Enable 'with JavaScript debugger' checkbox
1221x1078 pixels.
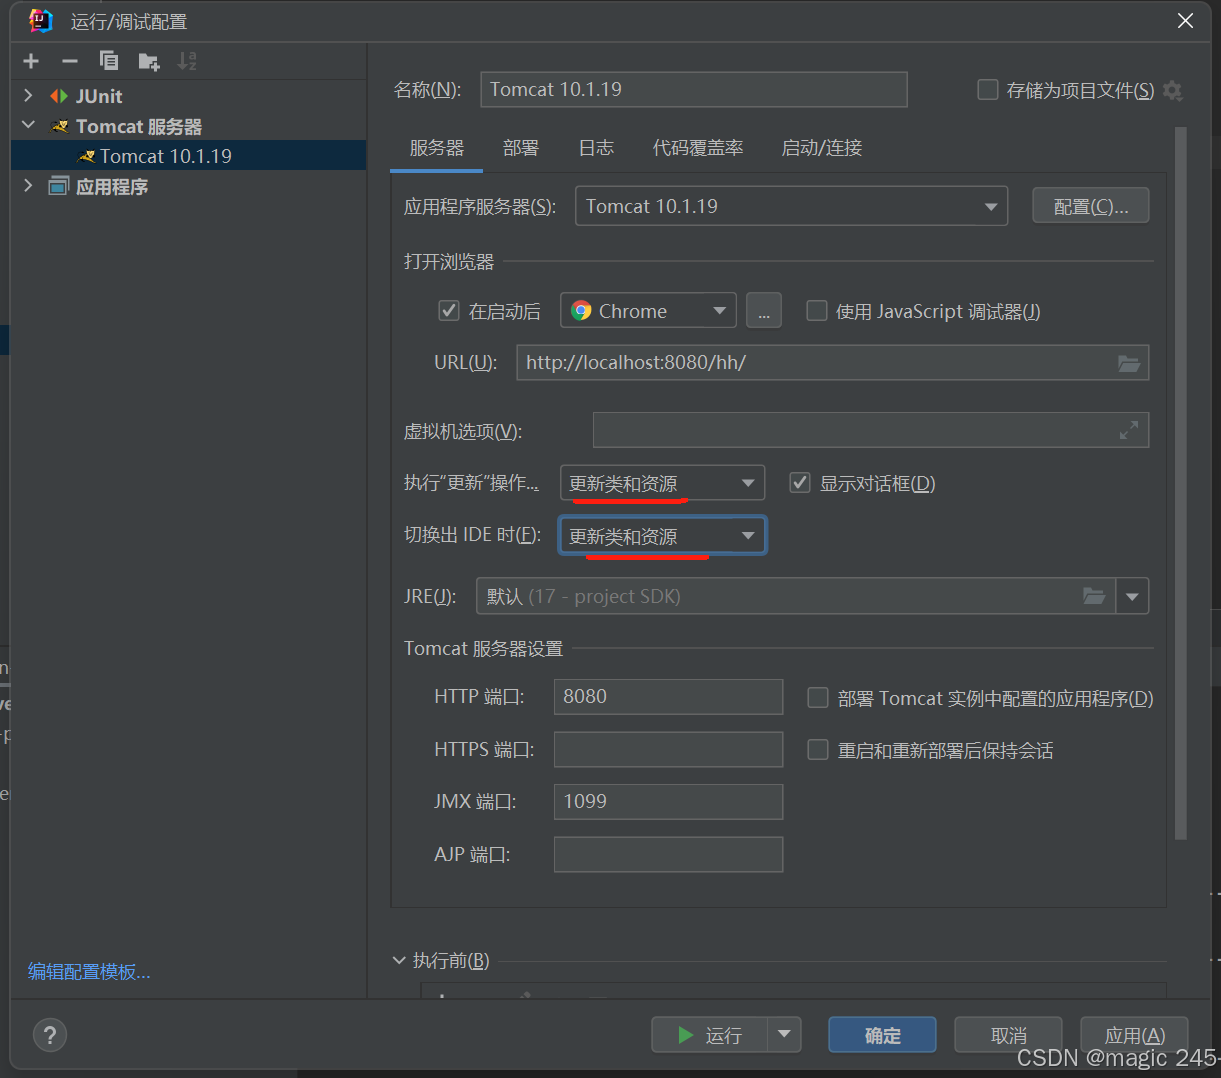[x=817, y=311]
